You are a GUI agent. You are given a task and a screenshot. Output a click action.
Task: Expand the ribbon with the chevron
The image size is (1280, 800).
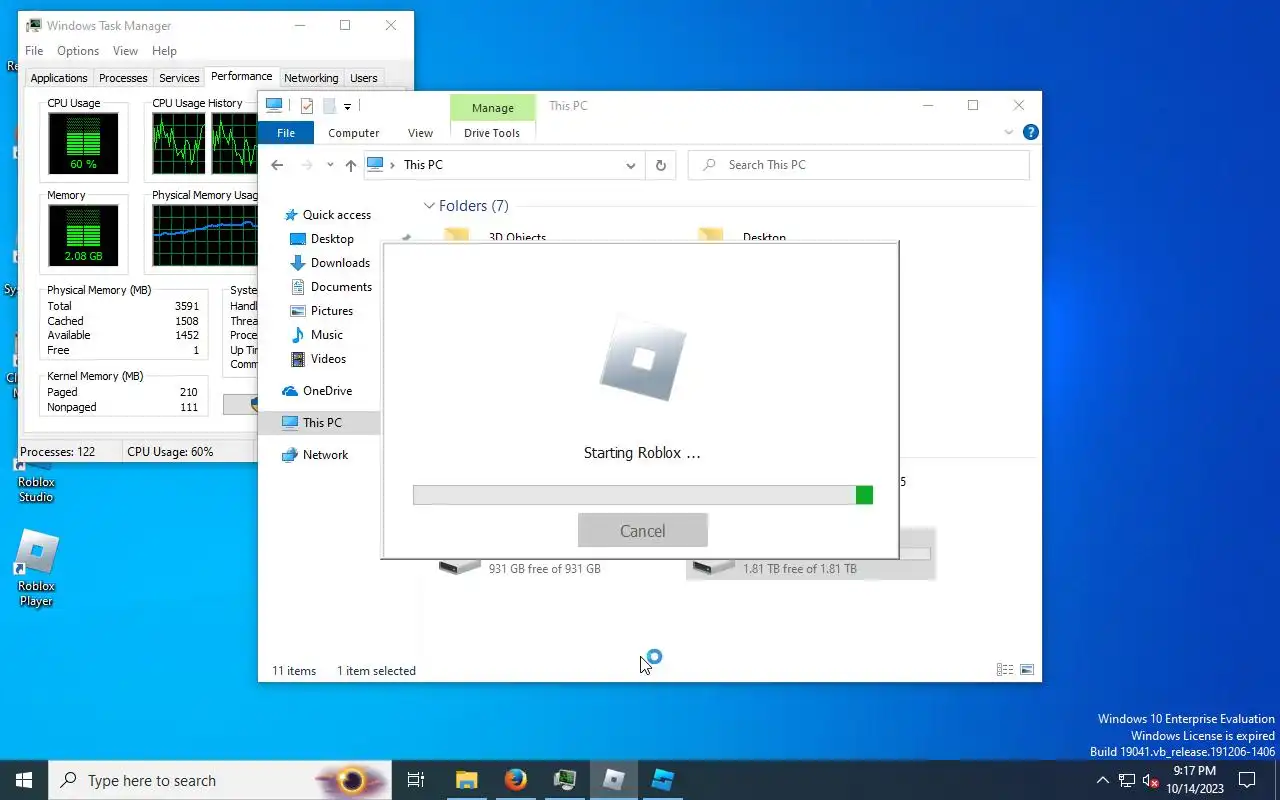(x=1008, y=132)
